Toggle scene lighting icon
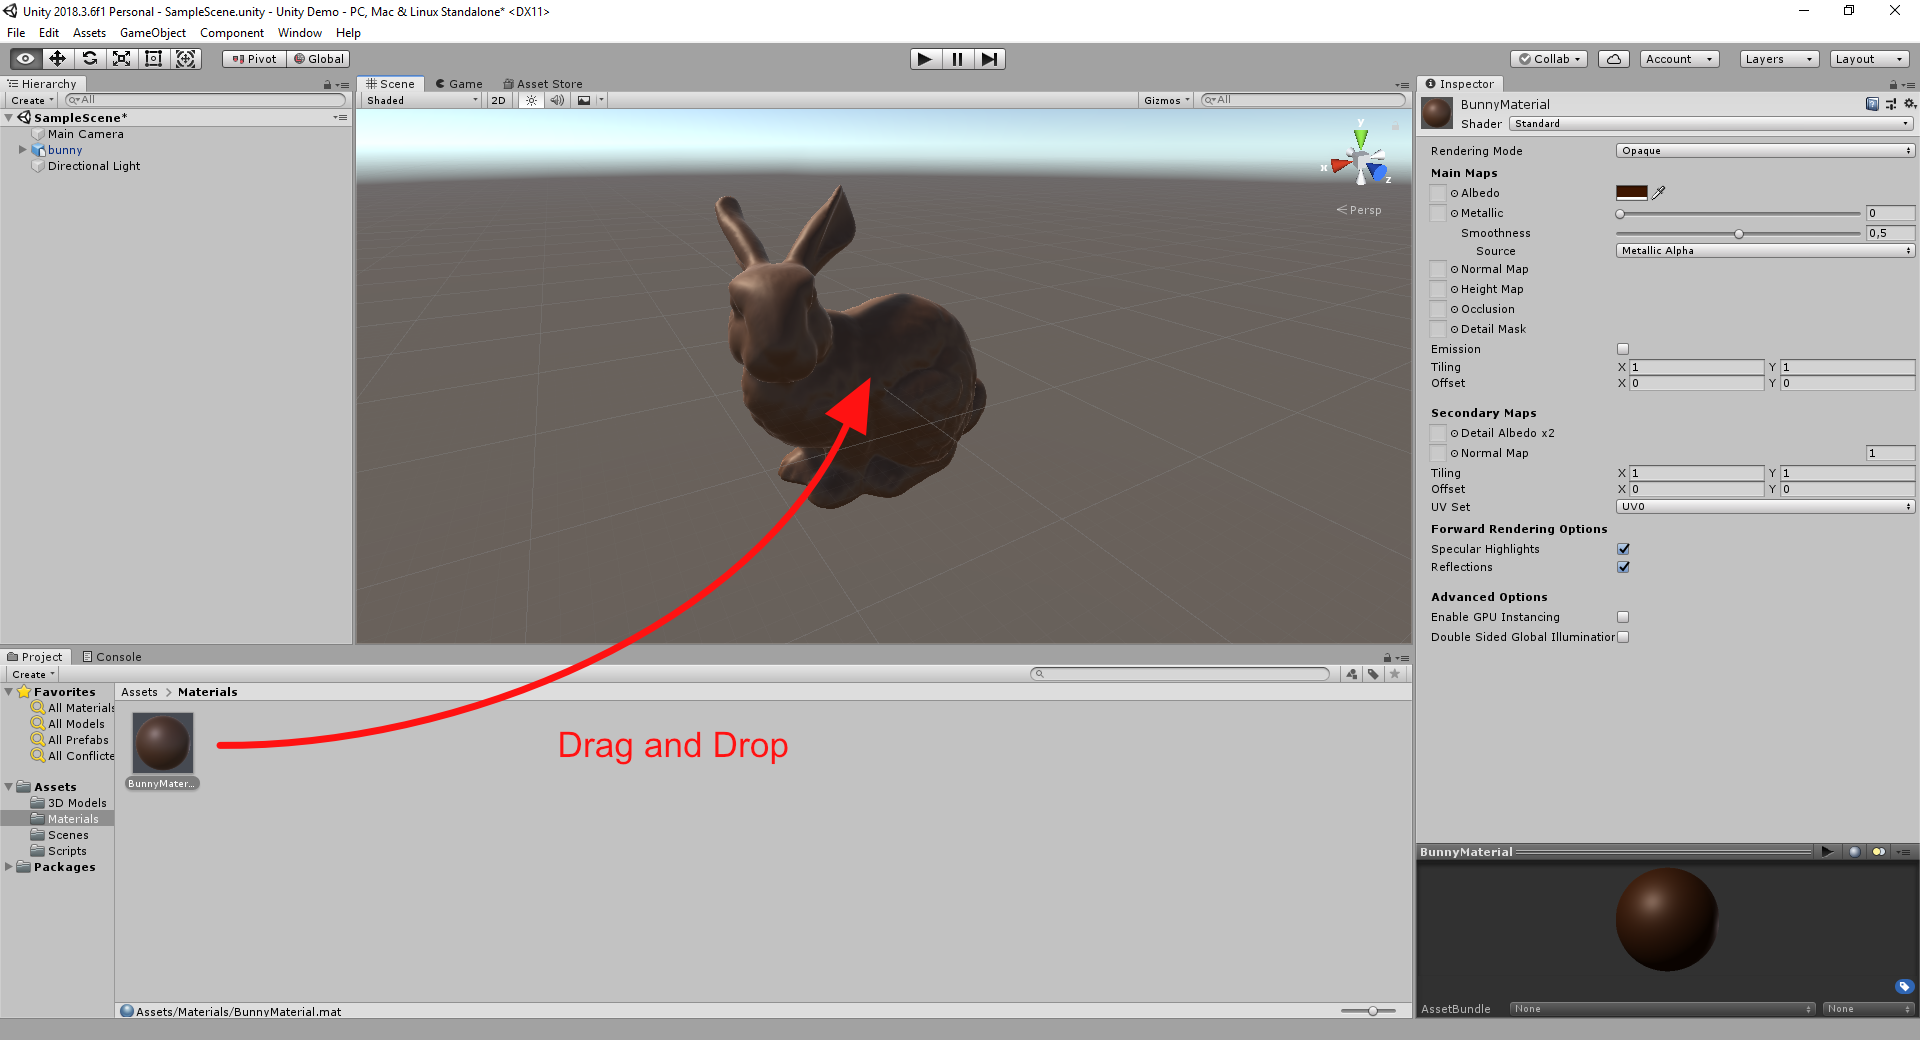Screen dimensions: 1920x1040 (x=531, y=100)
